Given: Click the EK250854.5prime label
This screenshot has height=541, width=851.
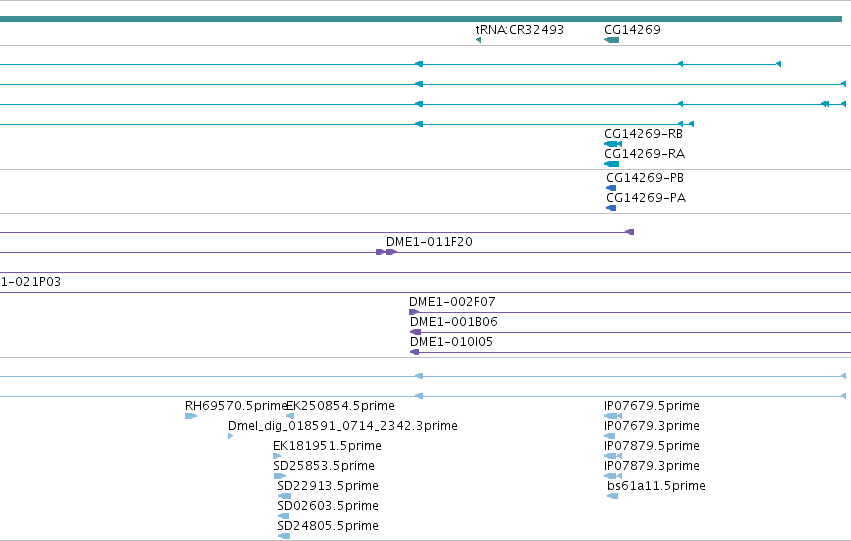Looking at the screenshot, I should [x=340, y=406].
